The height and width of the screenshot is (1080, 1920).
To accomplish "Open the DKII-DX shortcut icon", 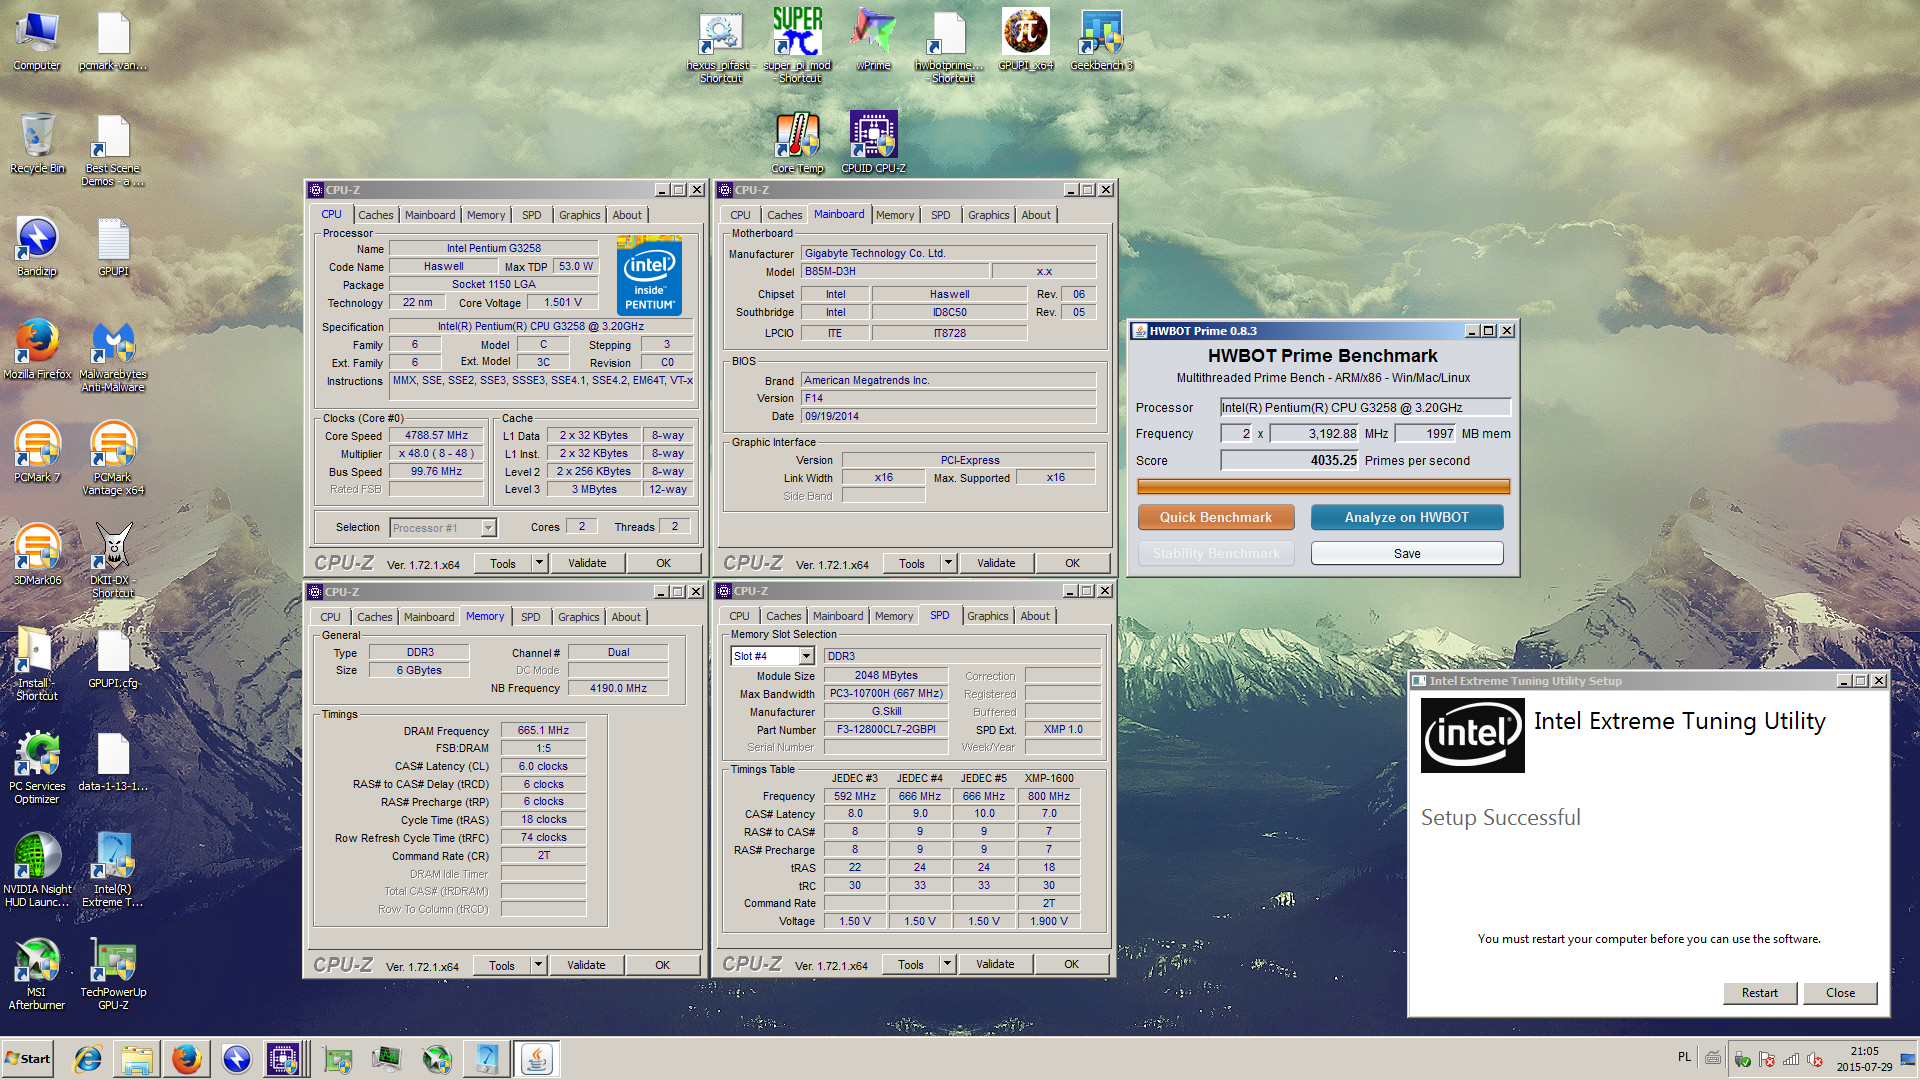I will click(x=113, y=561).
